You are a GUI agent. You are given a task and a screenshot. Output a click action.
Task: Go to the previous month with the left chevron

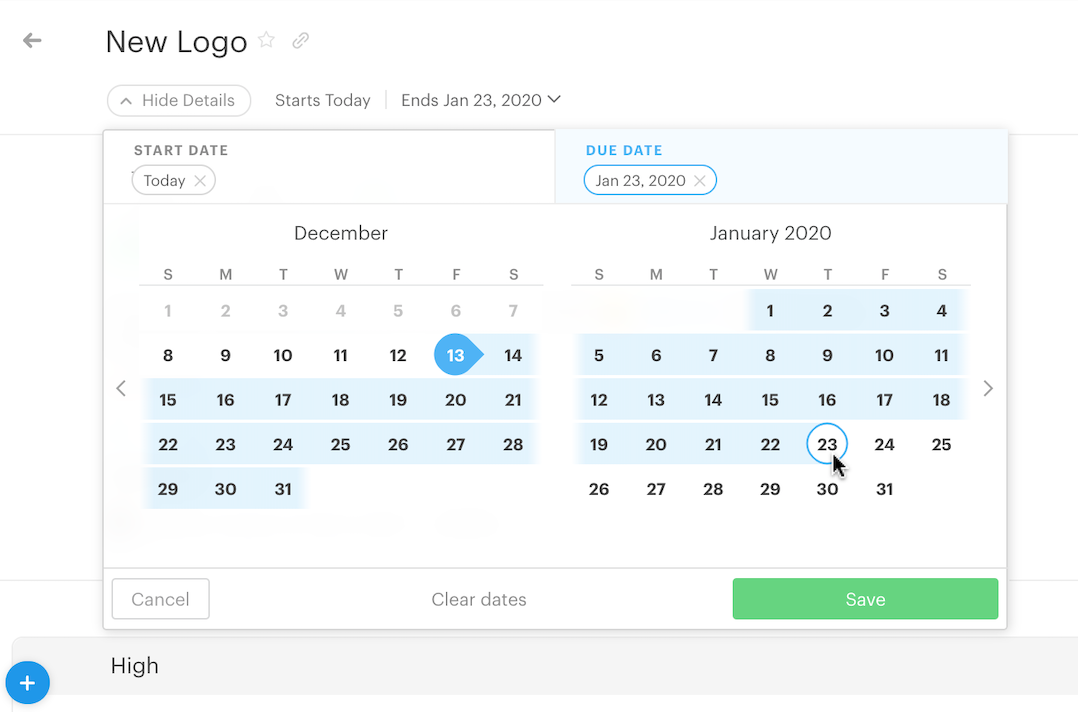click(121, 388)
